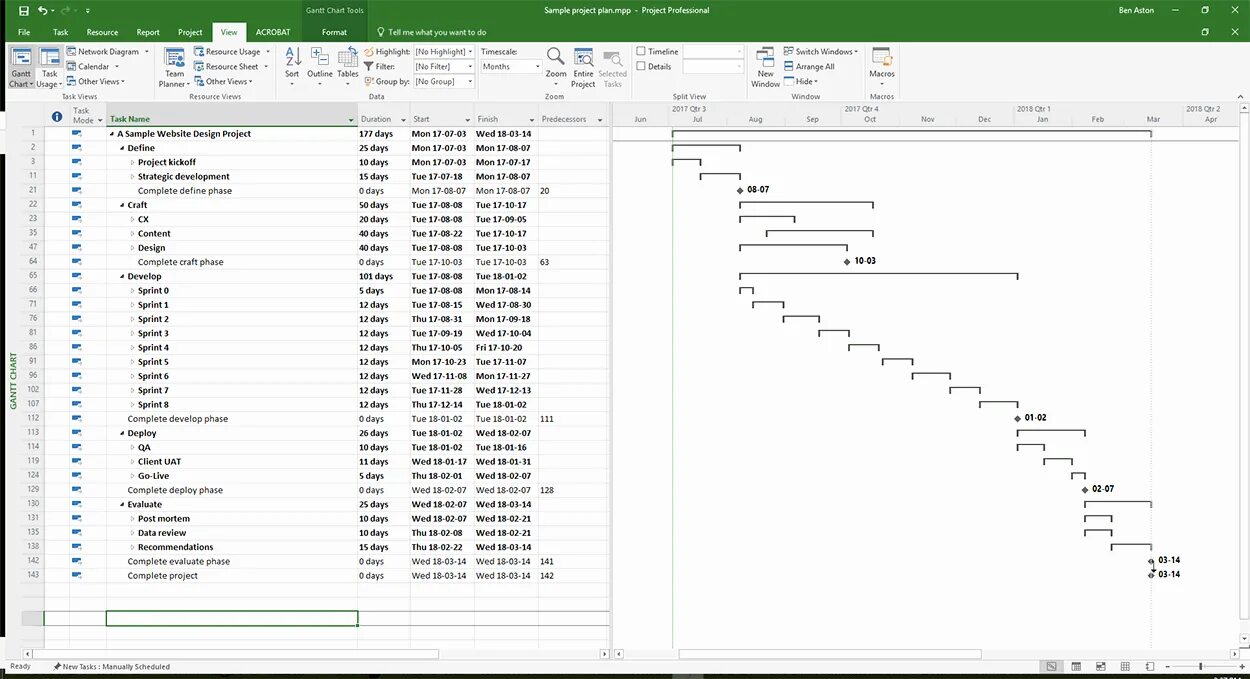Viewport: 1250px width, 679px height.
Task: Open the Task ribbon tab
Action: (x=61, y=32)
